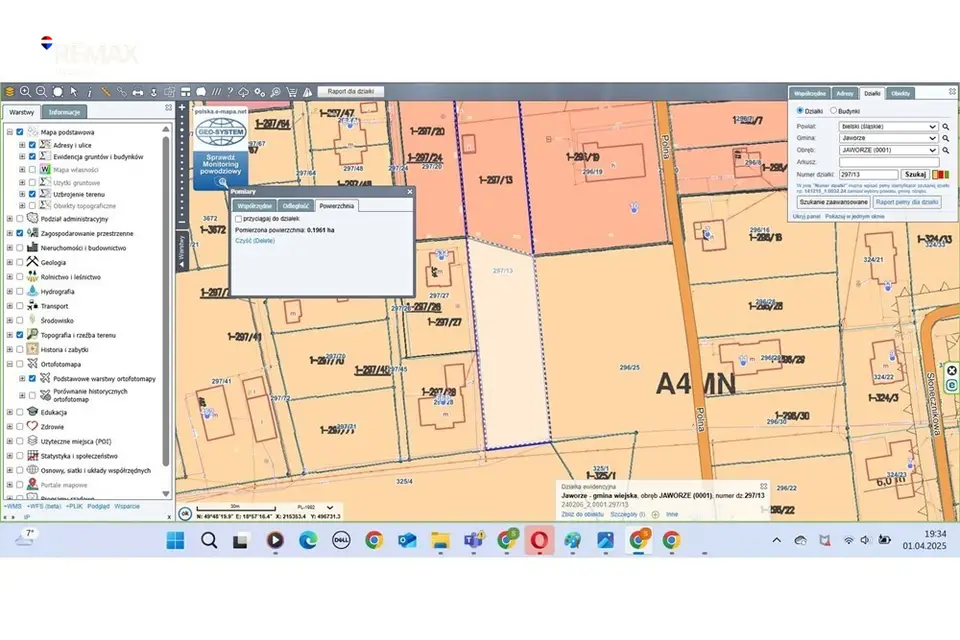Image resolution: width=960 pixels, height=640 pixels.
Task: Expand the Transport layer group
Action: tap(10, 306)
